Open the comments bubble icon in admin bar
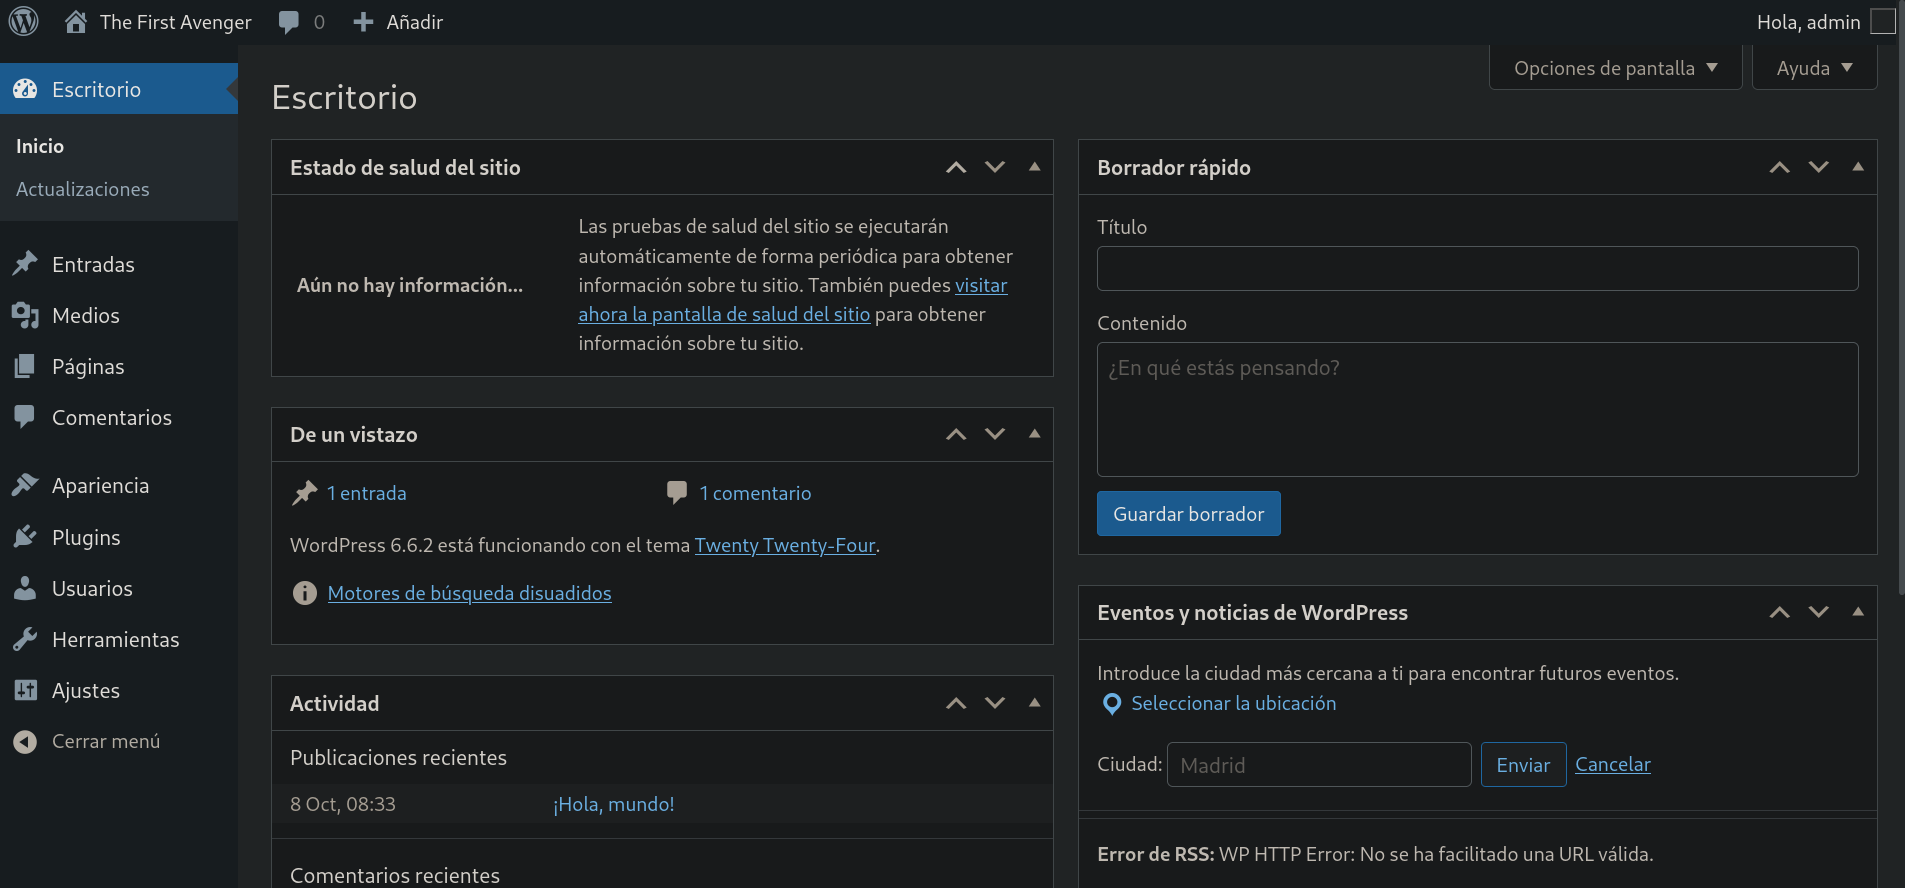The width and height of the screenshot is (1905, 888). point(289,22)
